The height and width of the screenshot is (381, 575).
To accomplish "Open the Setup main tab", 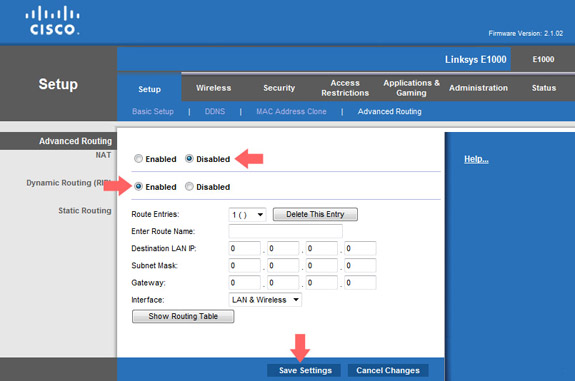I will click(149, 89).
